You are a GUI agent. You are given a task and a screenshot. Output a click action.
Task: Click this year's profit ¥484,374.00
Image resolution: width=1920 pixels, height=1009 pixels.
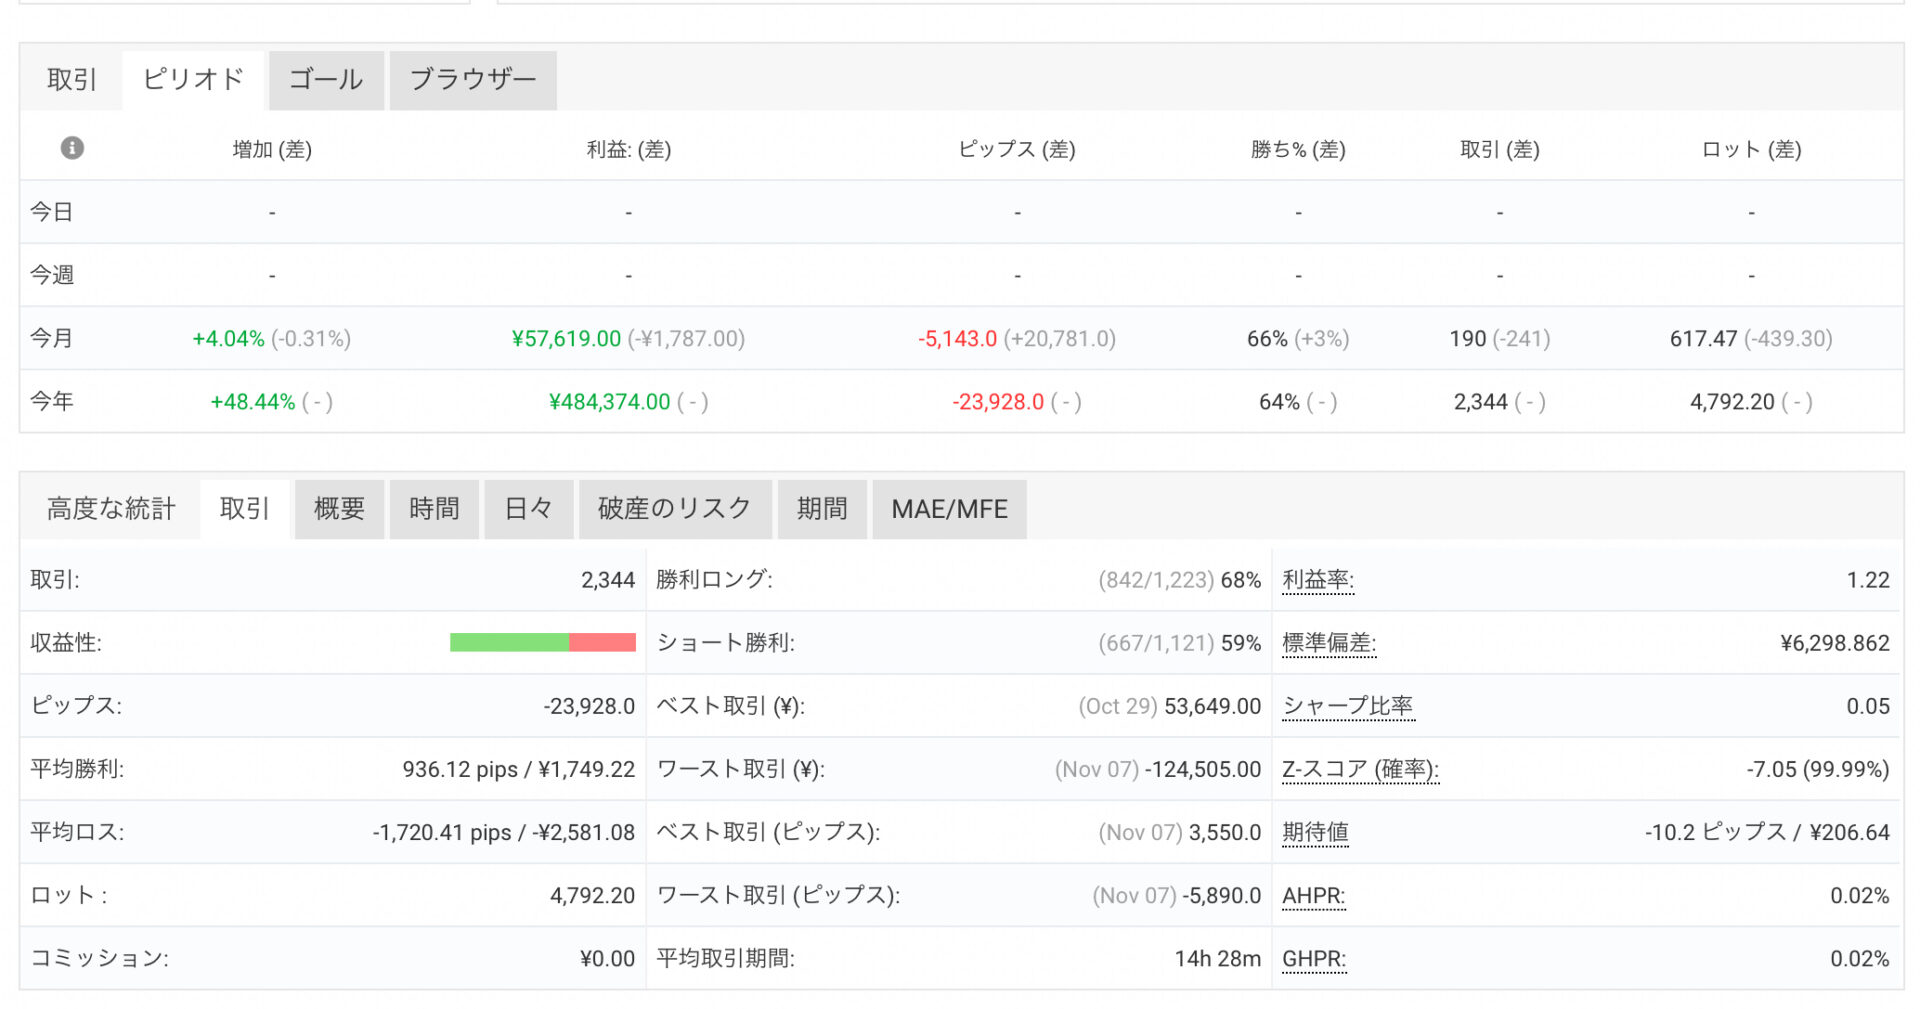tap(609, 402)
